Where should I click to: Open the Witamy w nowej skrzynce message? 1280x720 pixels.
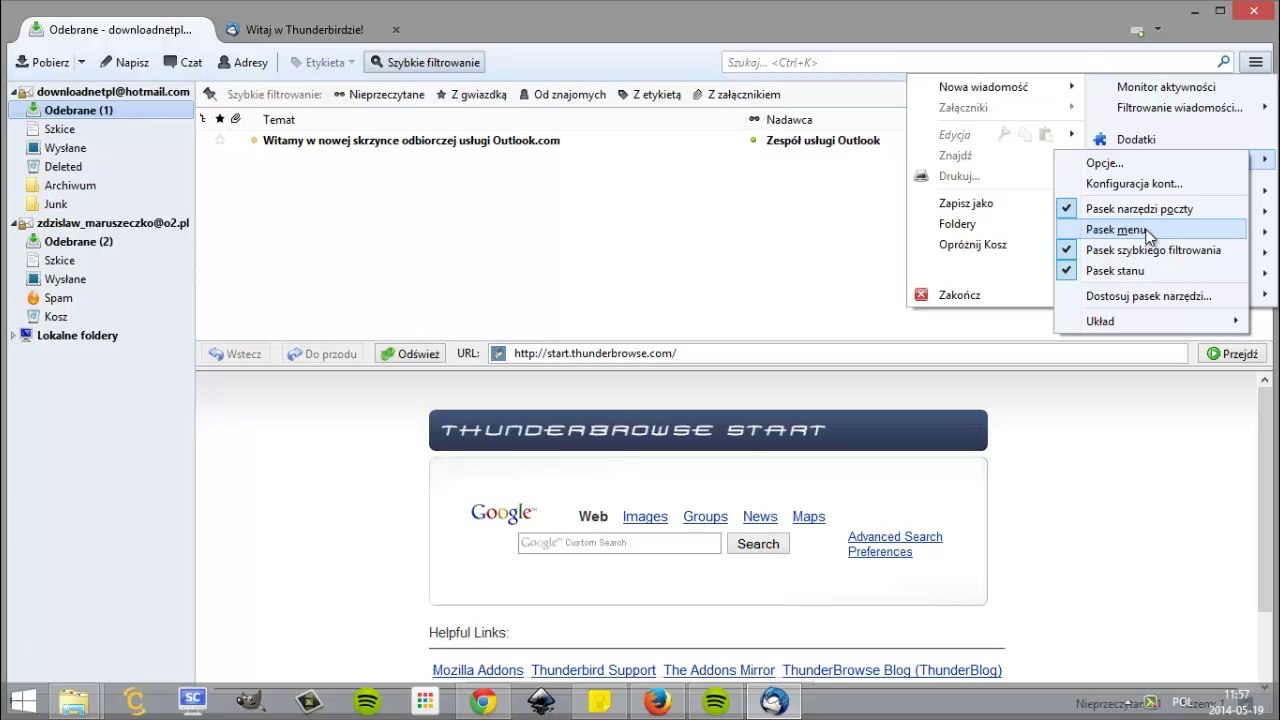(x=411, y=141)
